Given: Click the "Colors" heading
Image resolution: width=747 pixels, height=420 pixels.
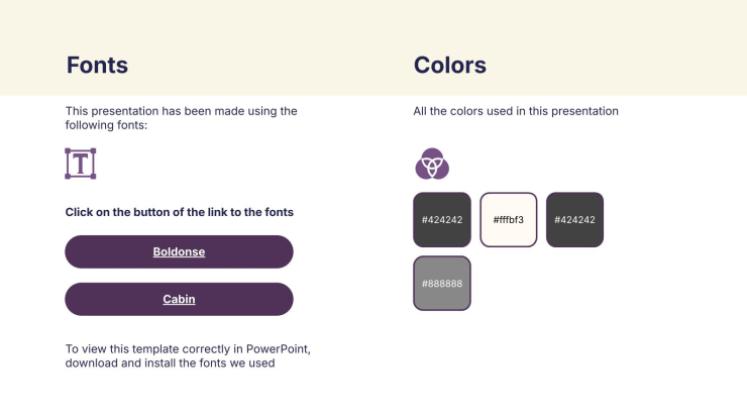Looking at the screenshot, I should coord(450,66).
